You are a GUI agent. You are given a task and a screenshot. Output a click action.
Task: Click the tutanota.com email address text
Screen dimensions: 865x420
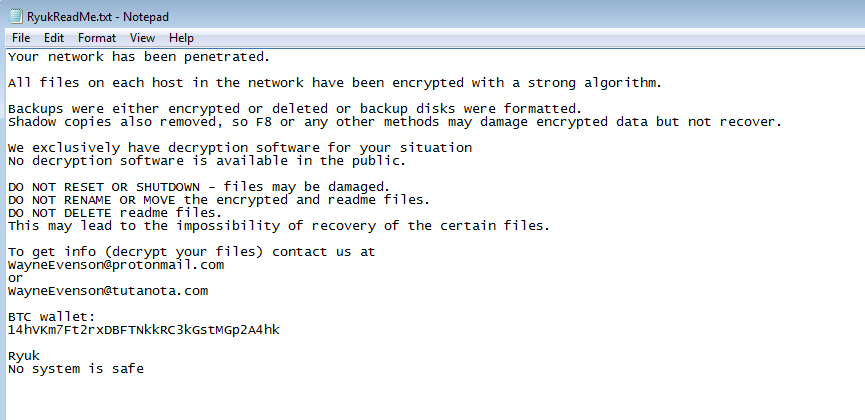[107, 291]
